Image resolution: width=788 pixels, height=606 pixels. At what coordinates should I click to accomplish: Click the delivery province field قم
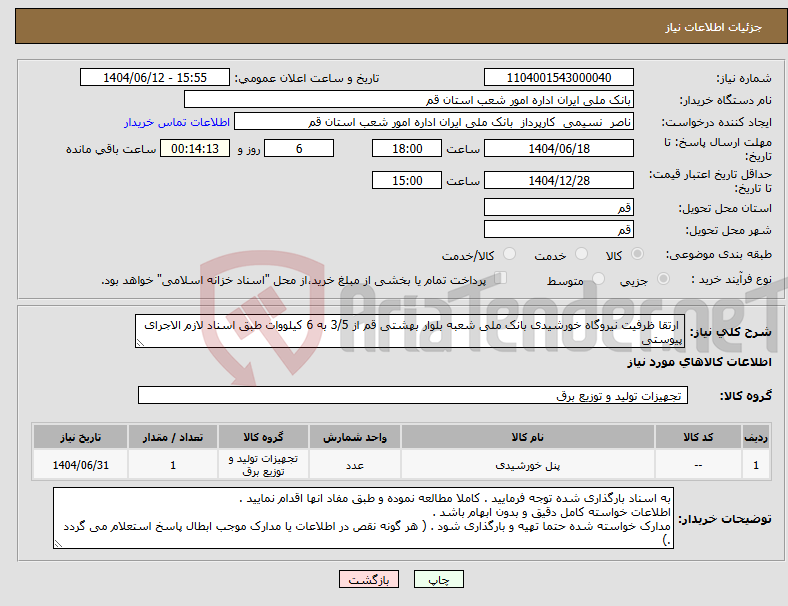point(558,207)
